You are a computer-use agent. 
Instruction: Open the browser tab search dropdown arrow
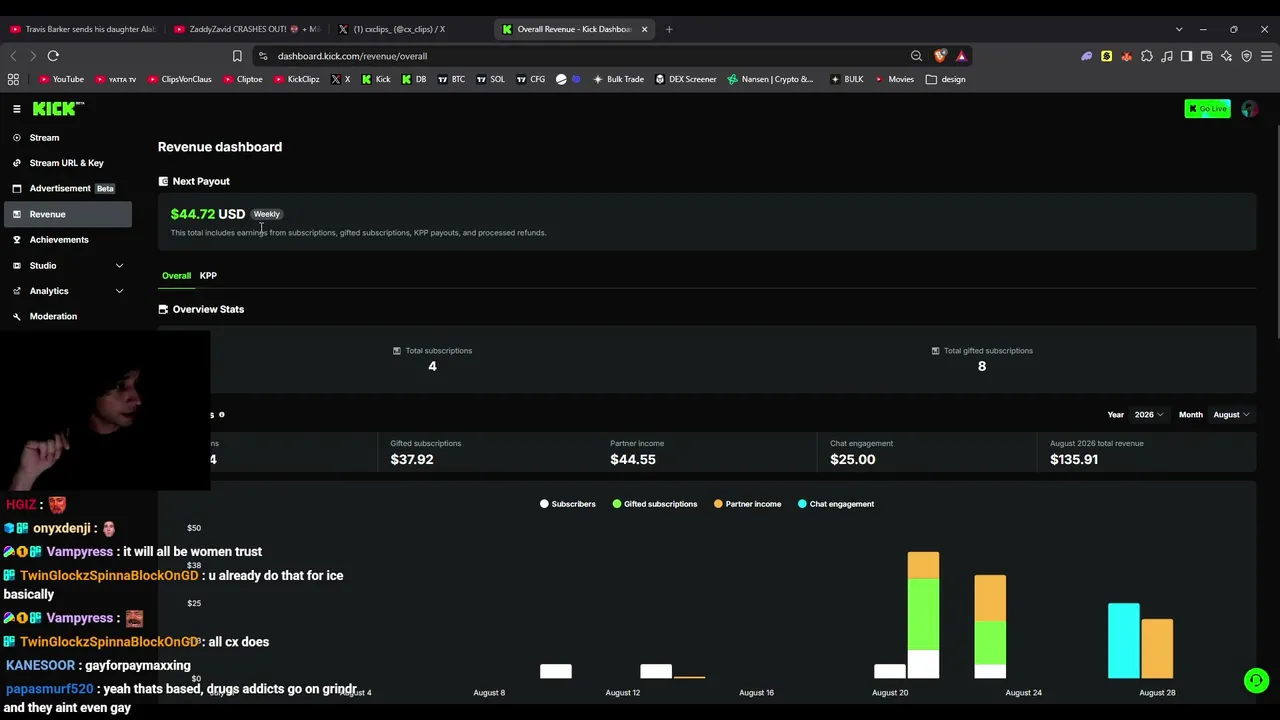pyautogui.click(x=1179, y=29)
